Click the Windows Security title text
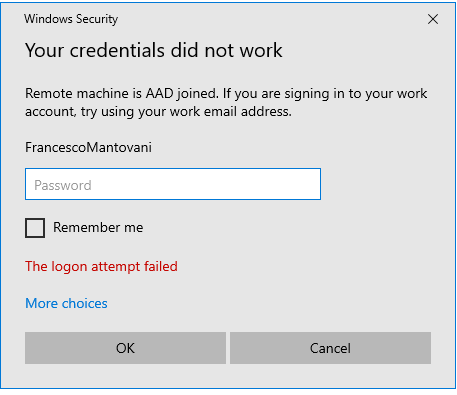The width and height of the screenshot is (457, 395). click(71, 19)
